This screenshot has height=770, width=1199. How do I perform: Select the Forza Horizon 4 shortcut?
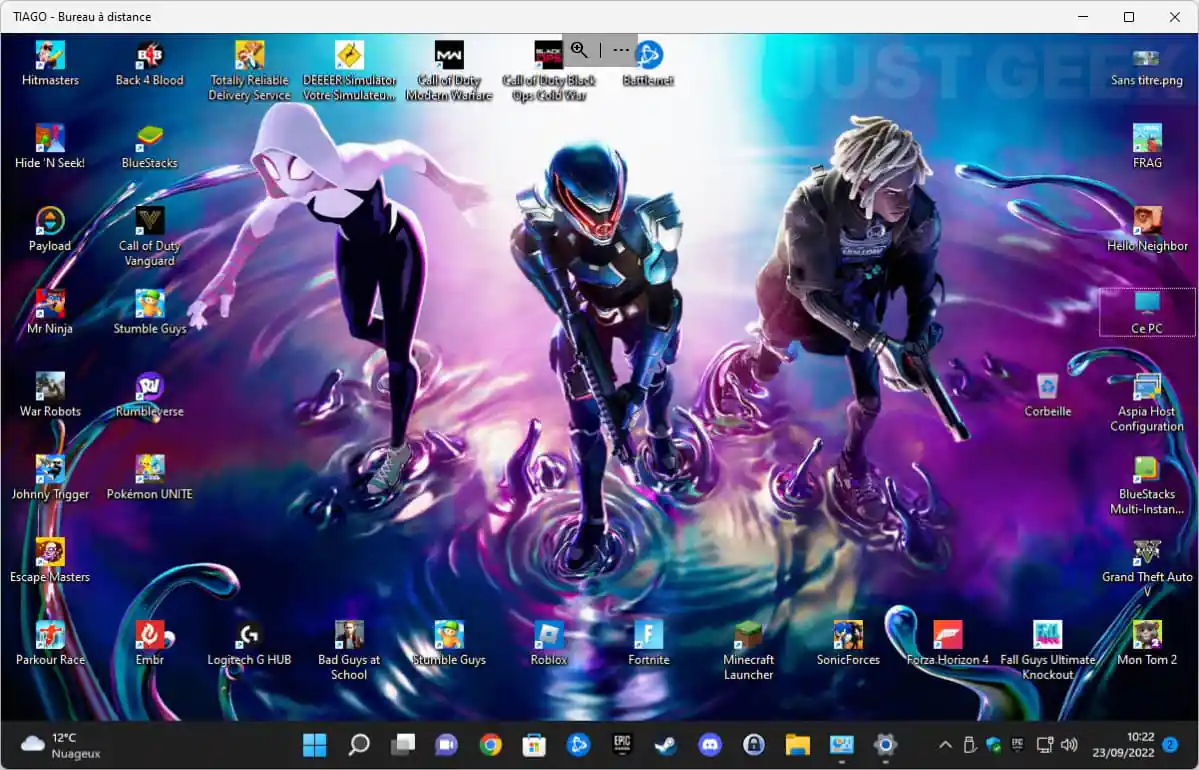point(947,642)
